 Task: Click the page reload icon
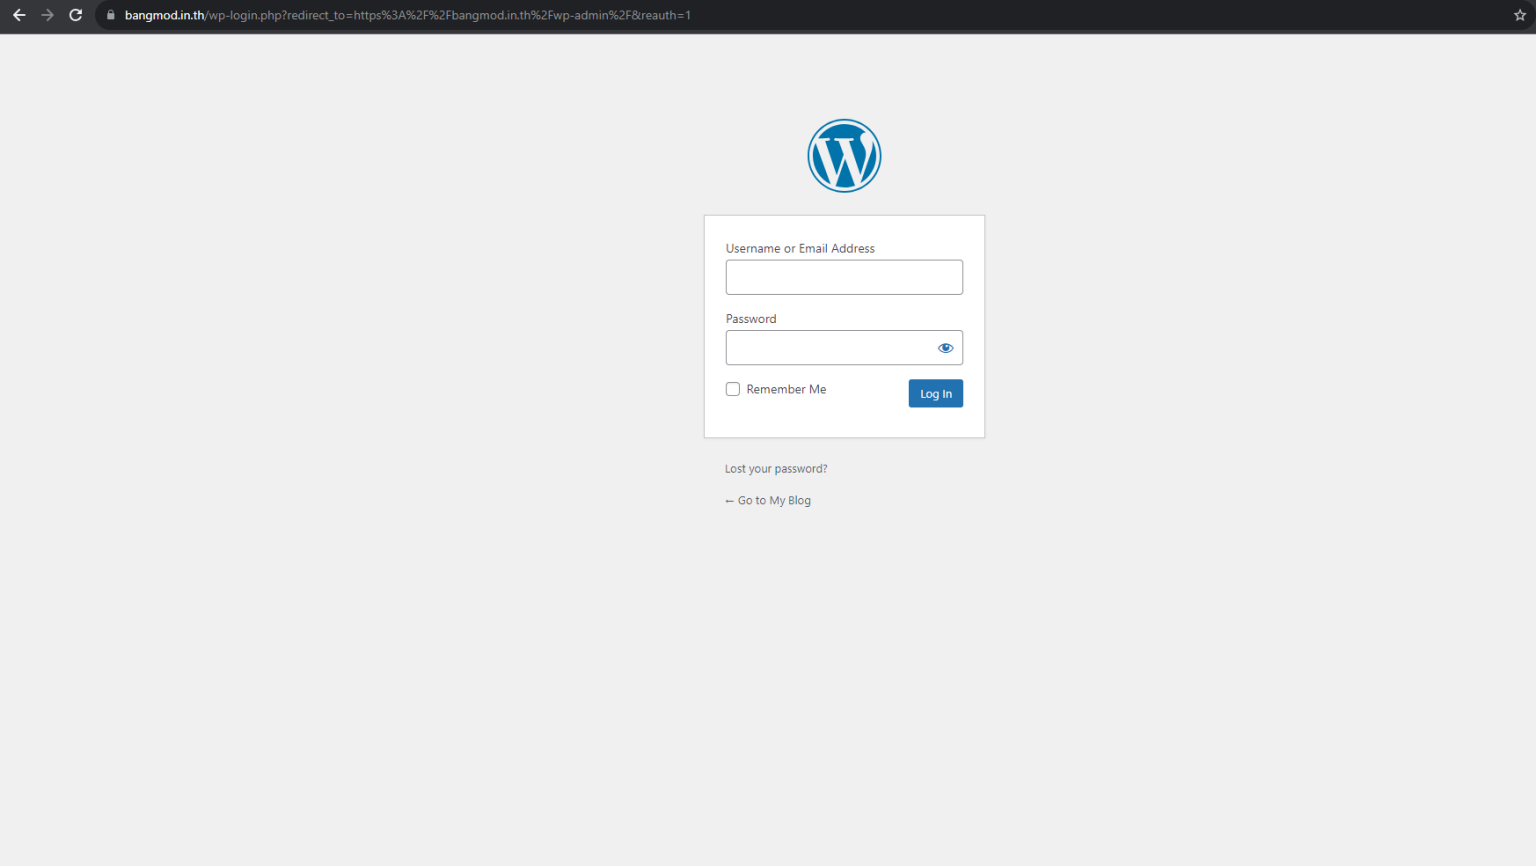(x=75, y=15)
